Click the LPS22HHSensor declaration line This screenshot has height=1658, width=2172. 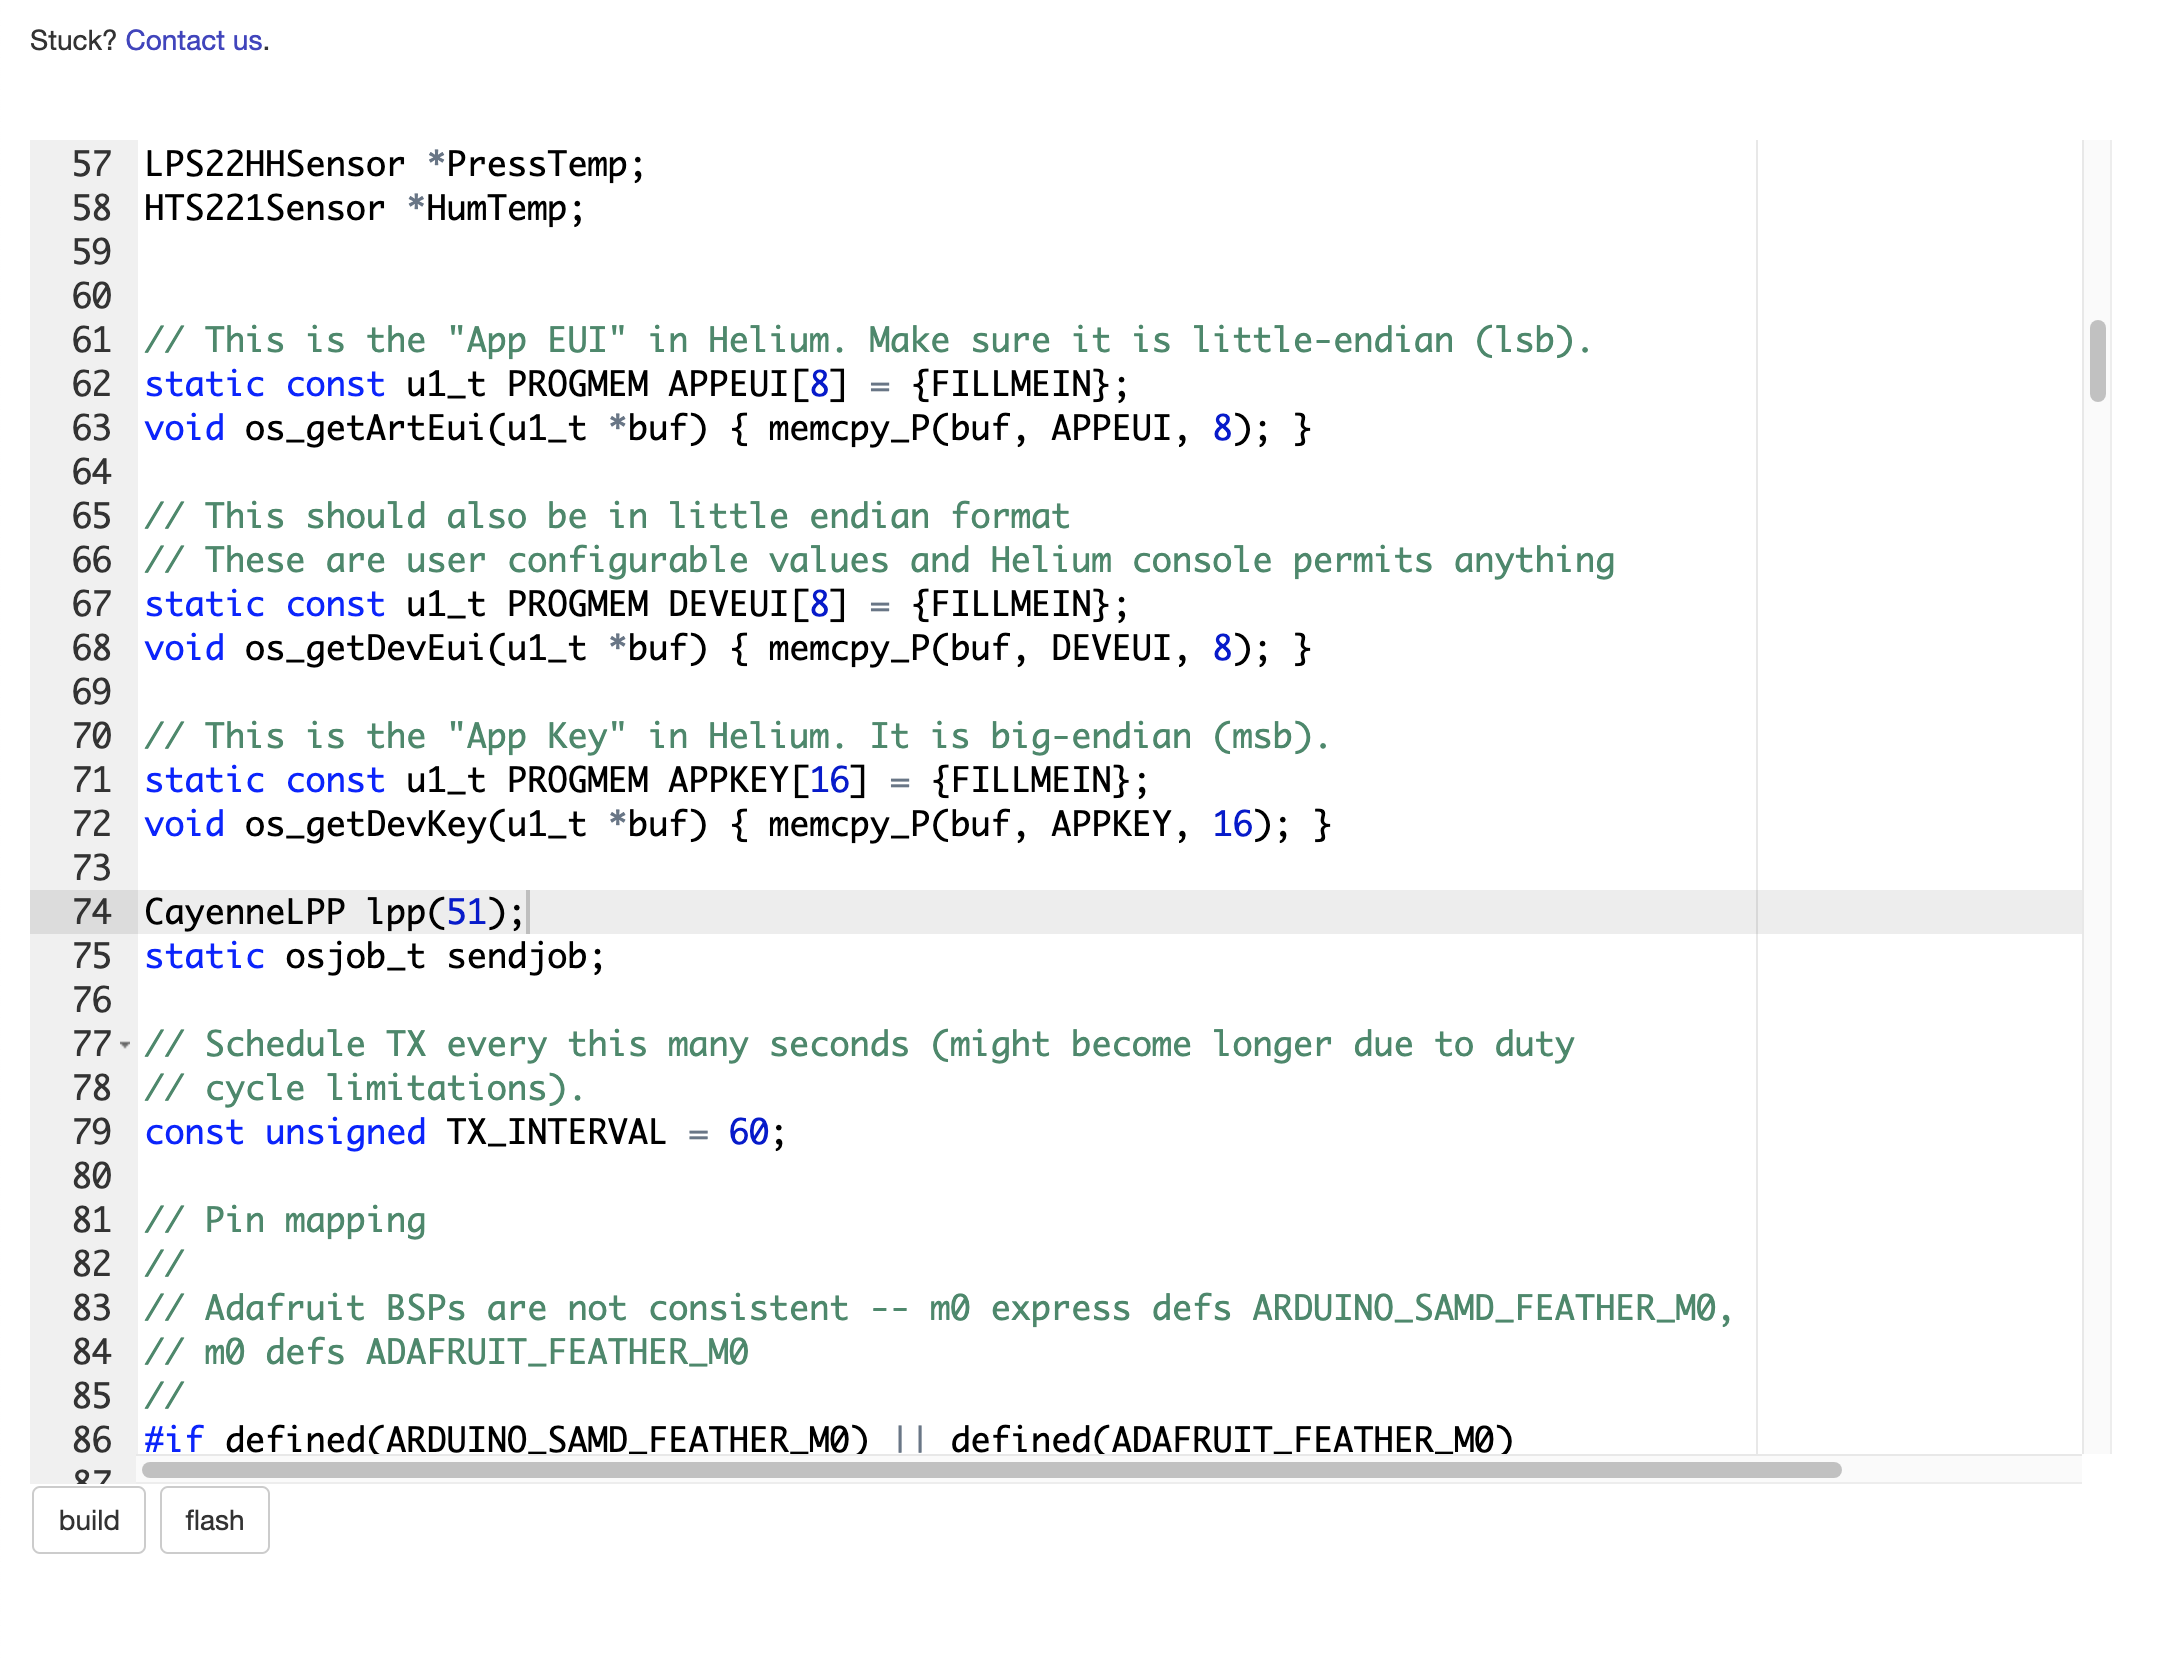(394, 165)
